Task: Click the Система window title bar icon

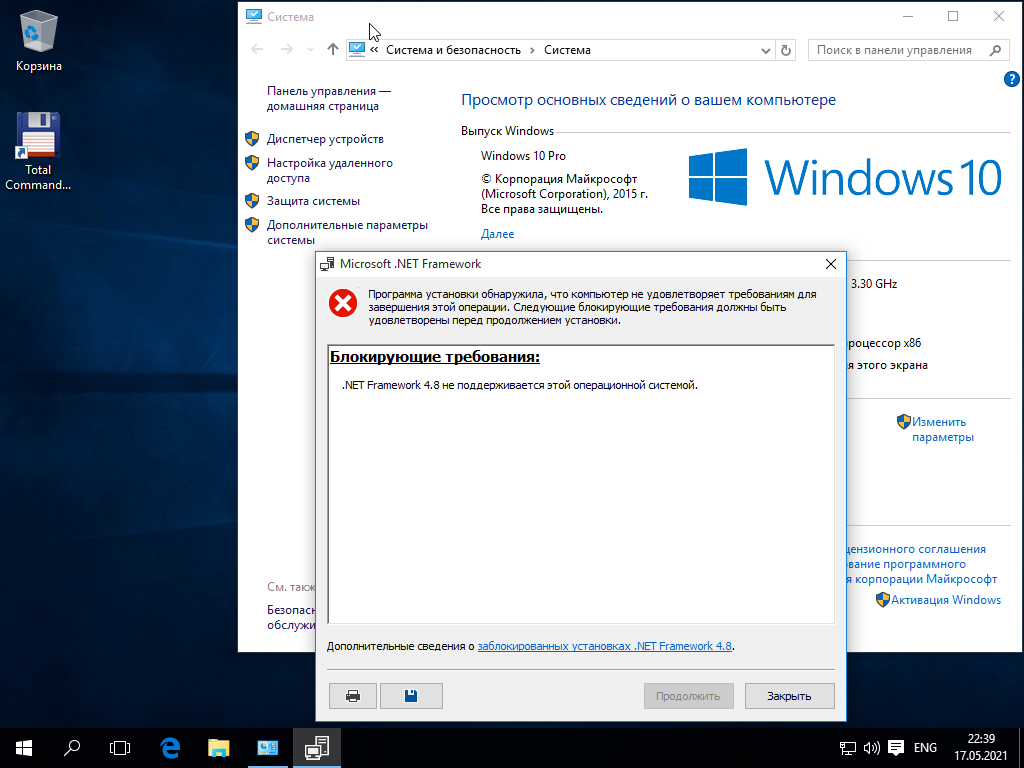Action: pyautogui.click(x=254, y=16)
